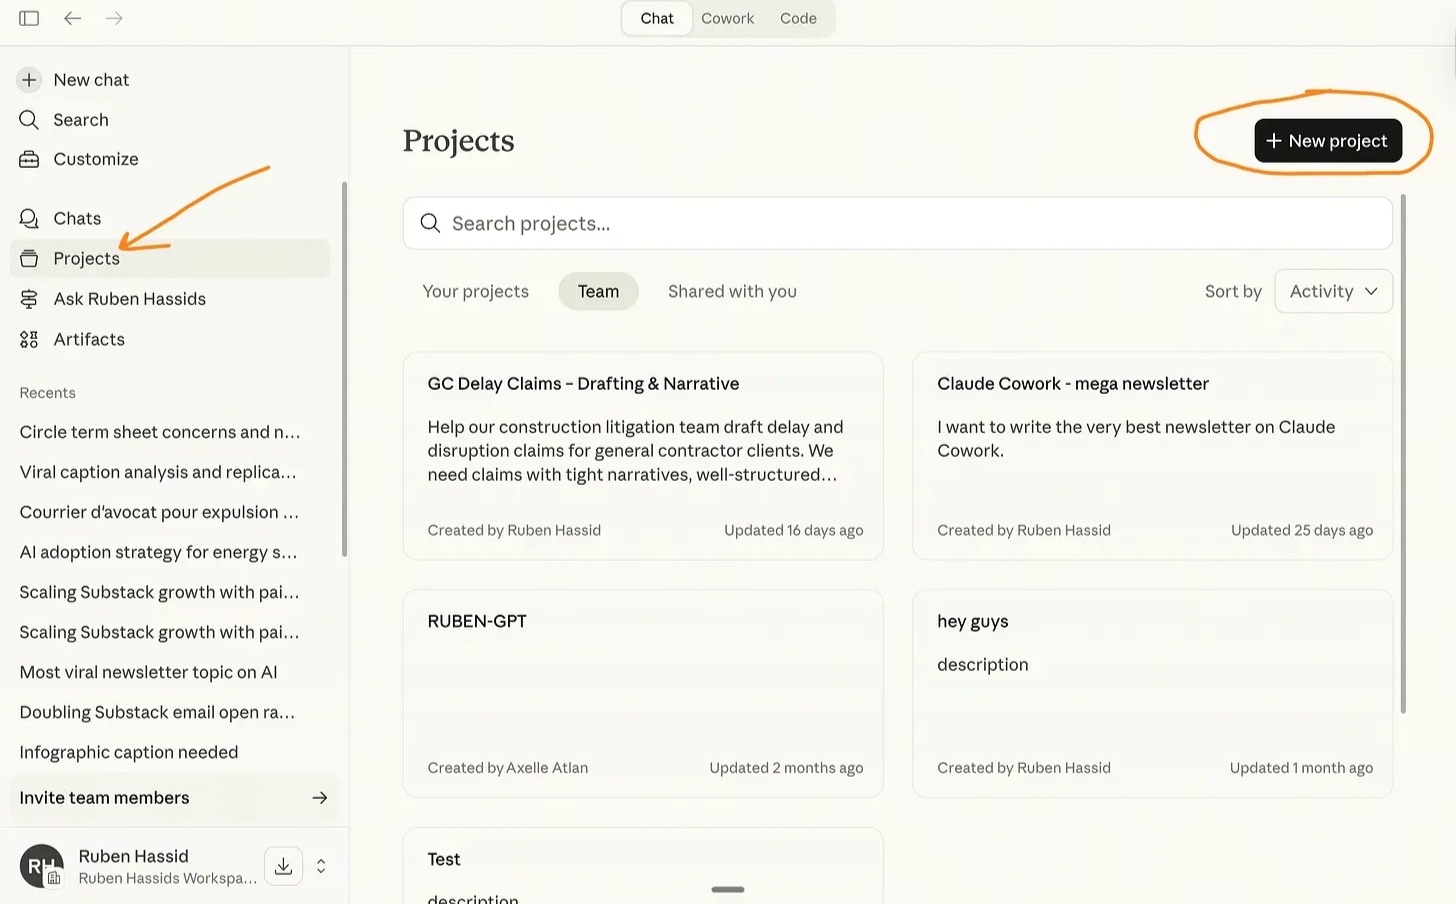Expand Invite team members arrow
The height and width of the screenshot is (904, 1456).
319,798
